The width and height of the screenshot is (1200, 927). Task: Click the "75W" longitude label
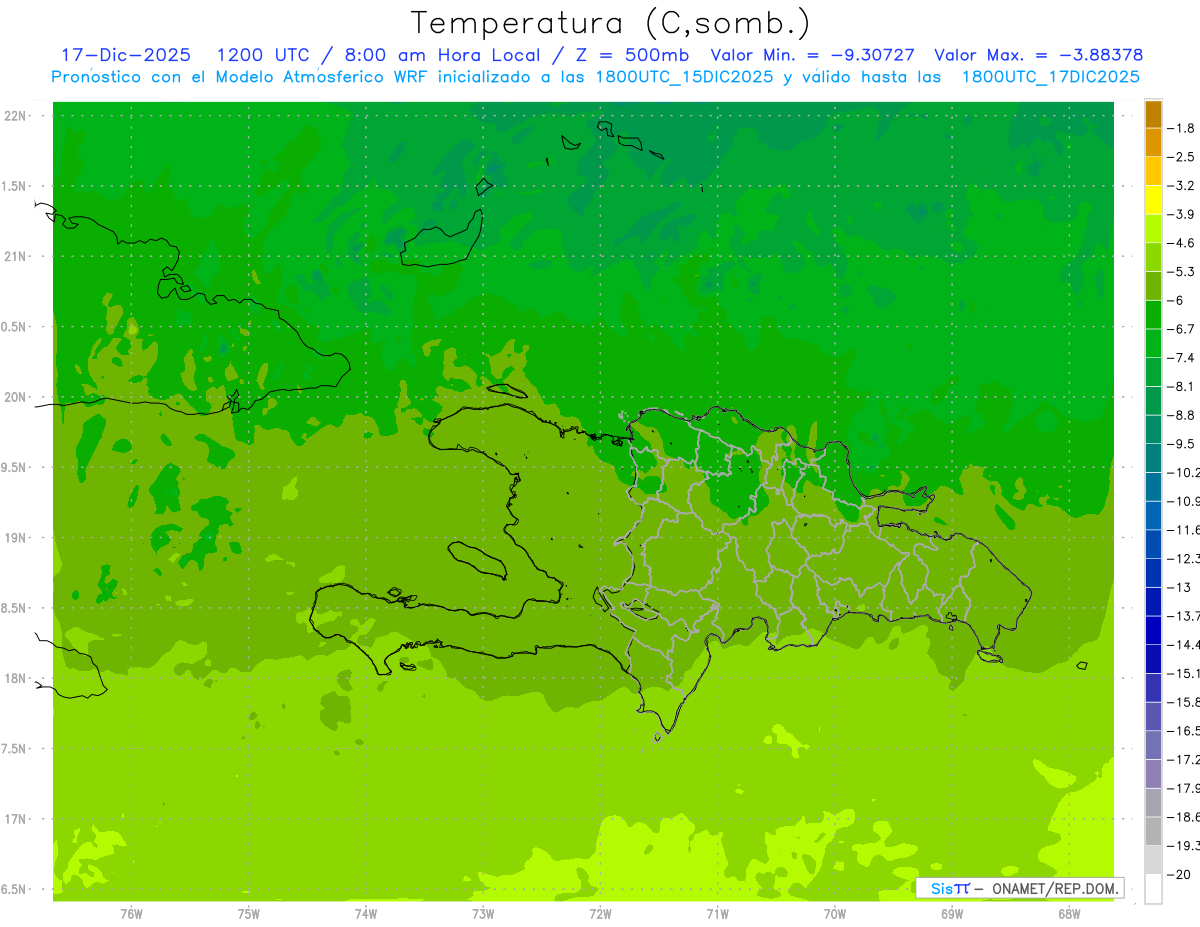pyautogui.click(x=249, y=914)
